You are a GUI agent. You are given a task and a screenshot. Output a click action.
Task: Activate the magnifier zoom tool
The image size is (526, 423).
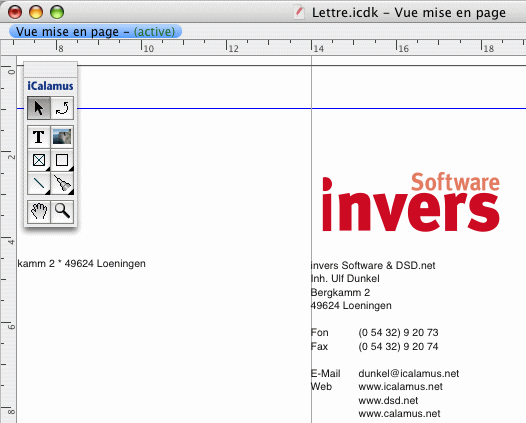tap(62, 212)
